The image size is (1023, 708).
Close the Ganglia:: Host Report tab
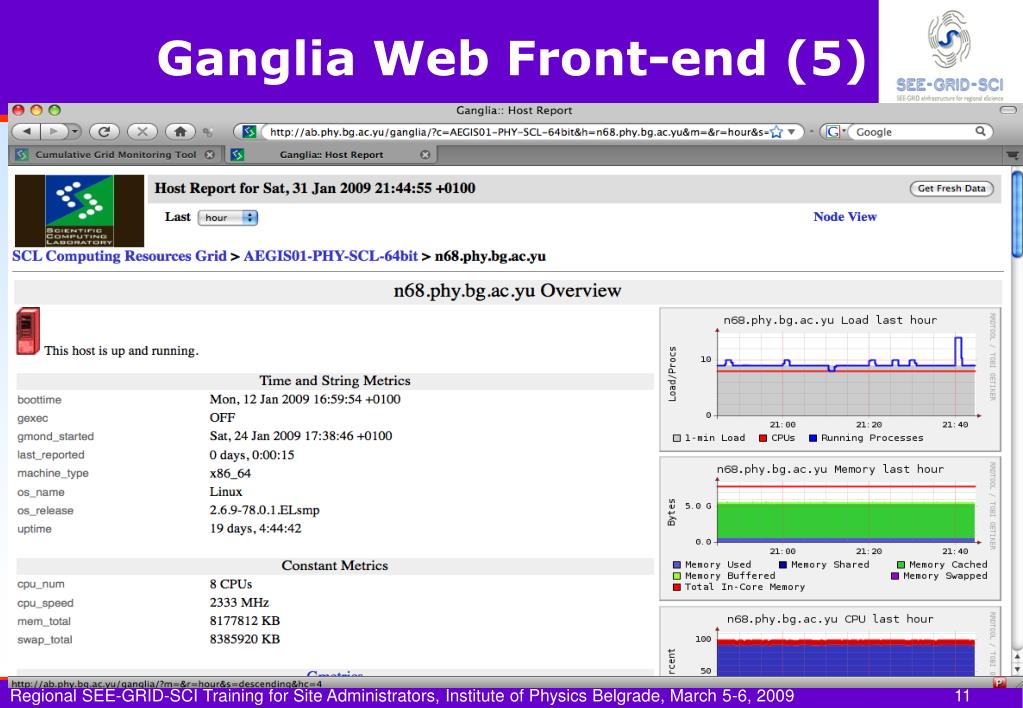click(425, 155)
